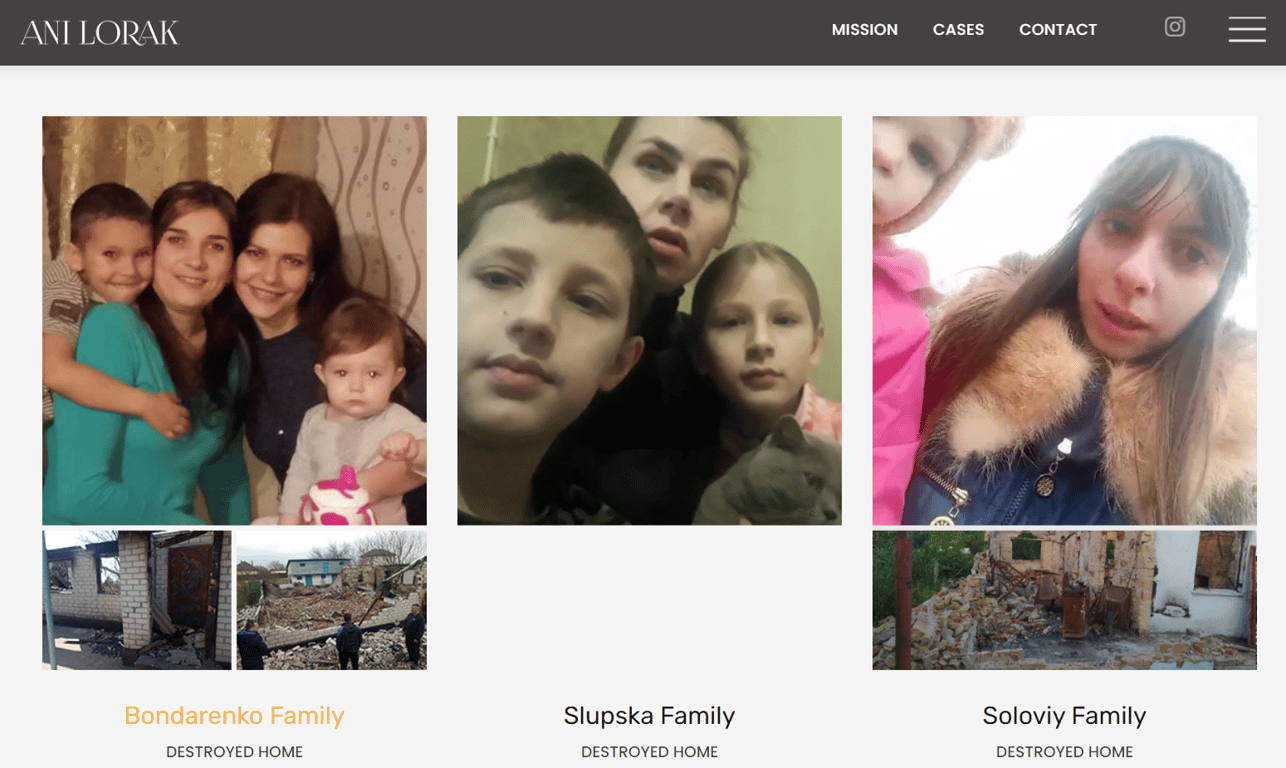Open the Soloviy Family title link
This screenshot has height=768, width=1286.
[1064, 715]
